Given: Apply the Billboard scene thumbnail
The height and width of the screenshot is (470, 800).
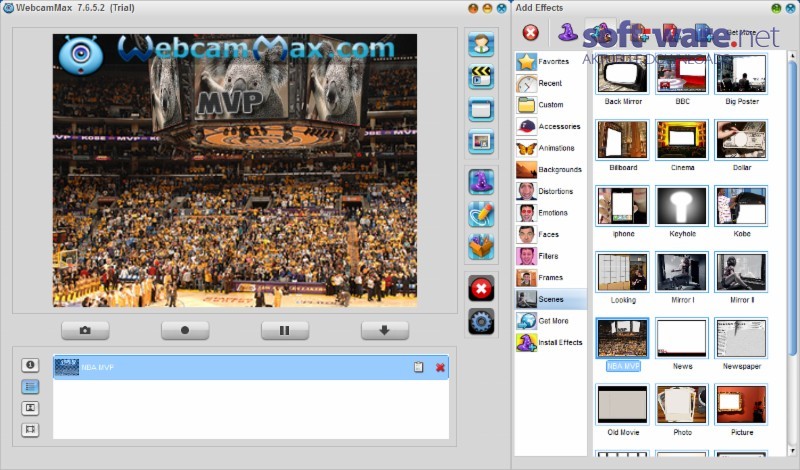Looking at the screenshot, I should coord(622,140).
